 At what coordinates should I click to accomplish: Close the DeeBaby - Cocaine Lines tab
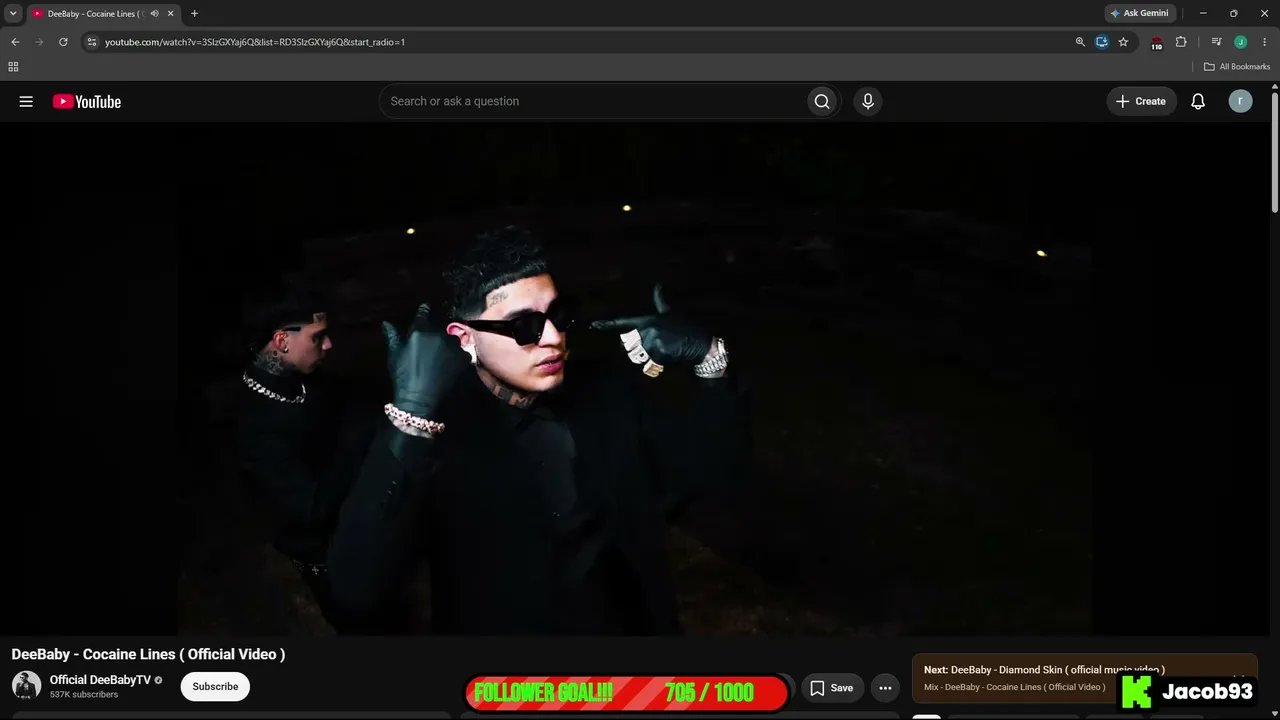pyautogui.click(x=171, y=14)
